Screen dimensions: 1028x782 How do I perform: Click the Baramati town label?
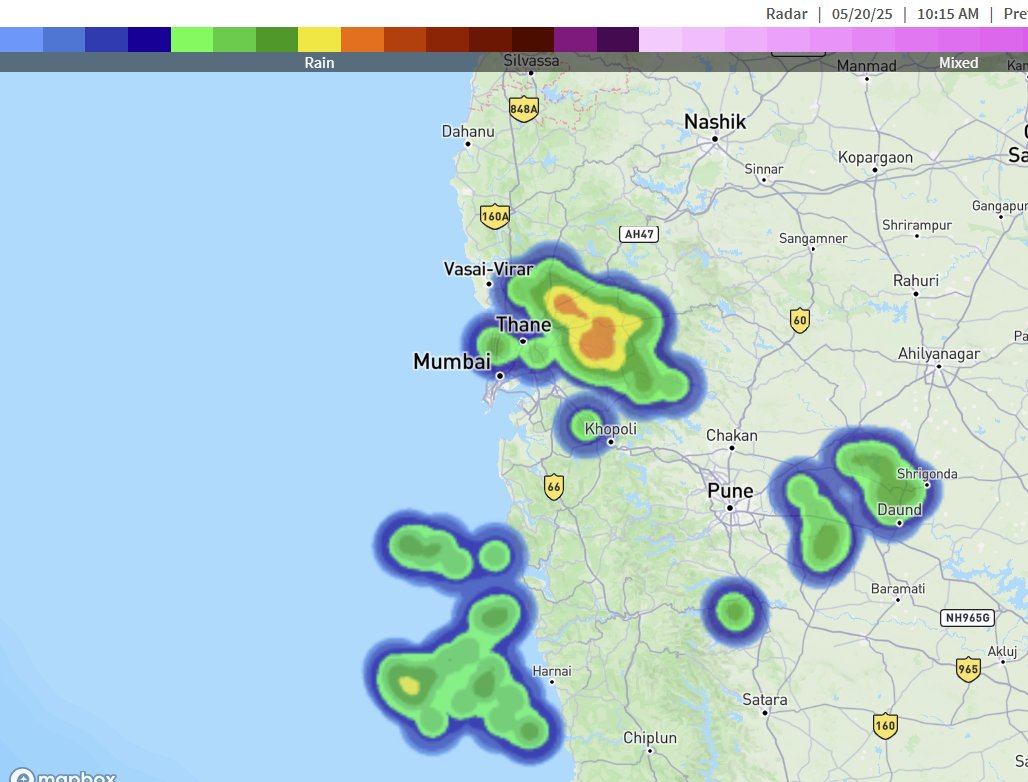898,589
